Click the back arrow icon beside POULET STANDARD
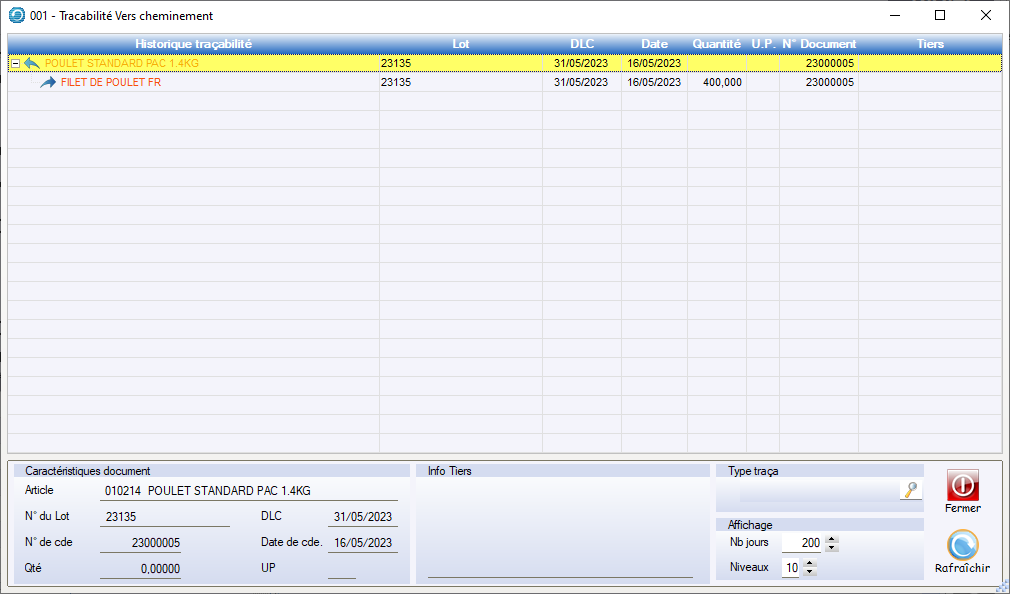The width and height of the screenshot is (1010, 594). [32, 63]
